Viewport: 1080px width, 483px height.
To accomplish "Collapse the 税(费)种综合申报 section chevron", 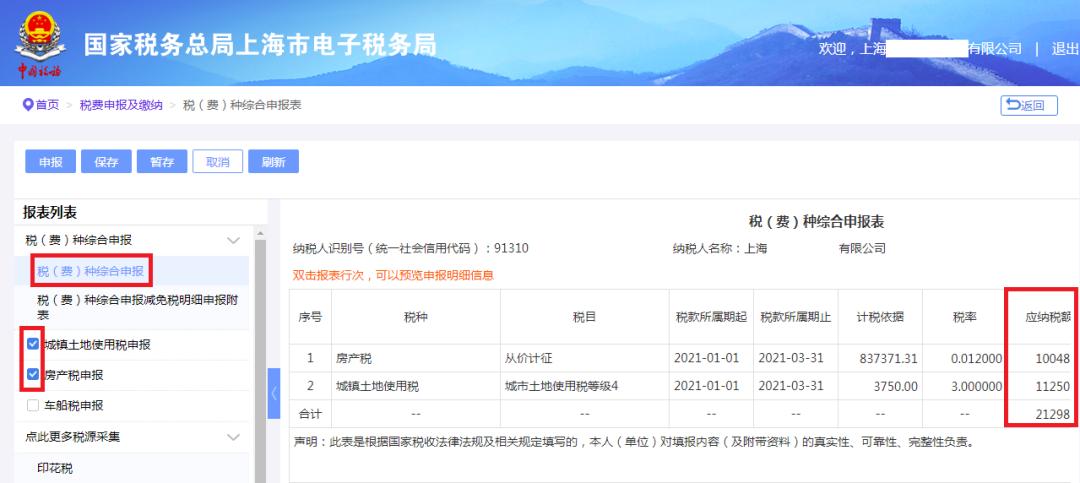I will point(234,240).
